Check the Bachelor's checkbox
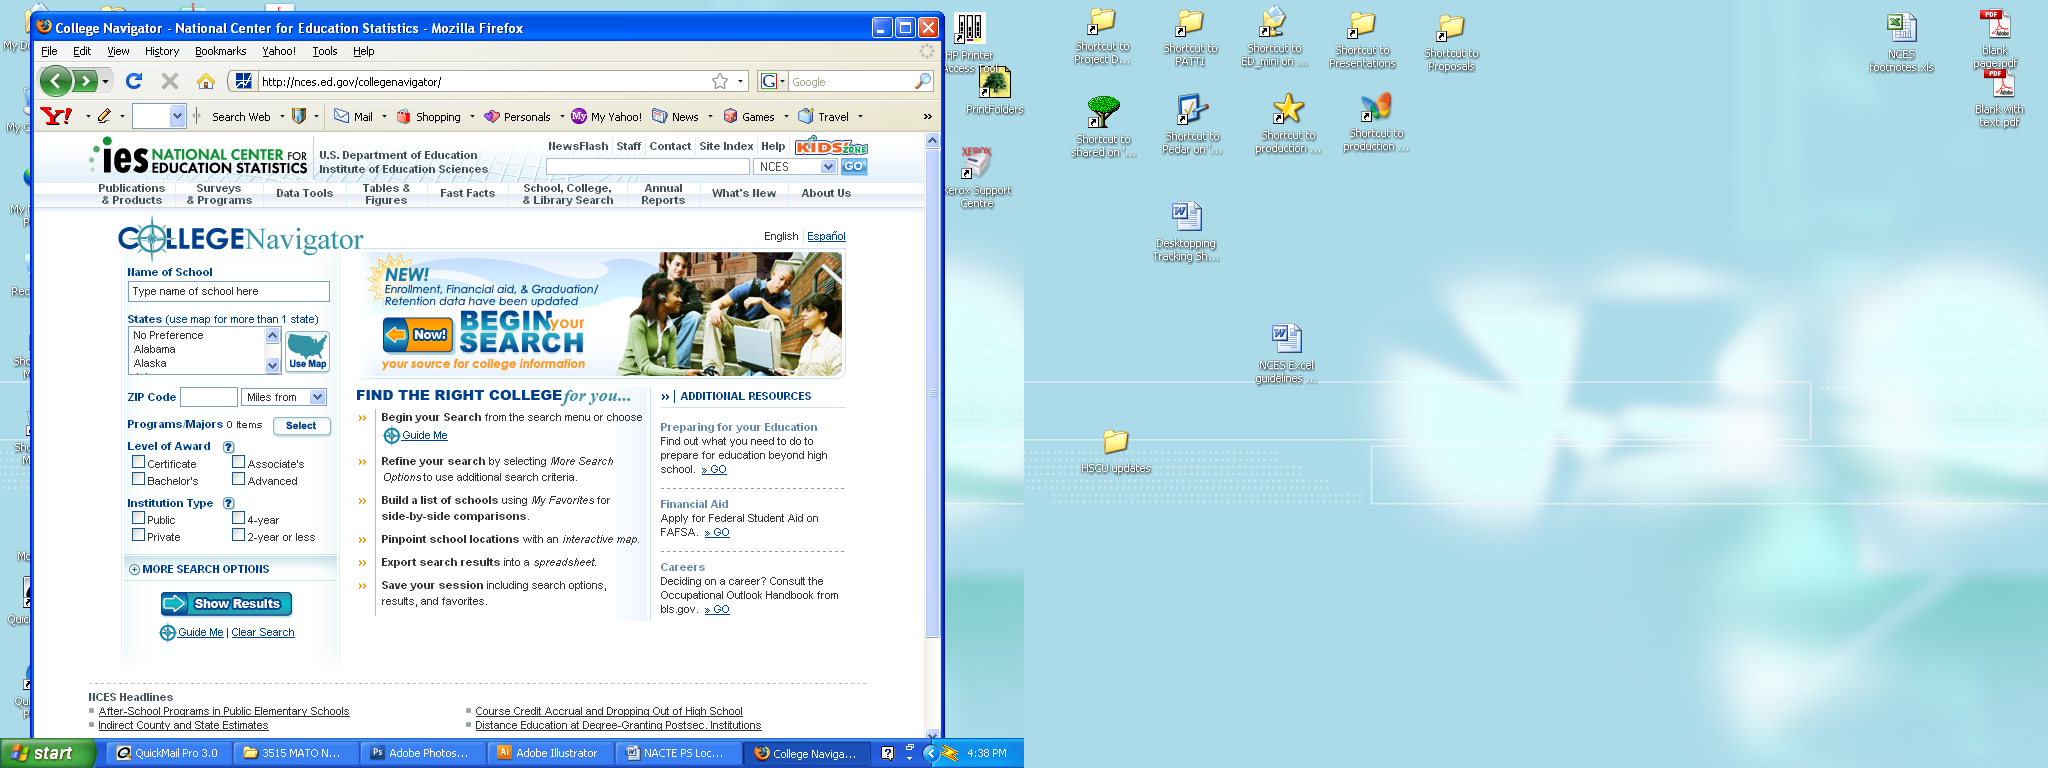Image resolution: width=2048 pixels, height=768 pixels. (139, 480)
